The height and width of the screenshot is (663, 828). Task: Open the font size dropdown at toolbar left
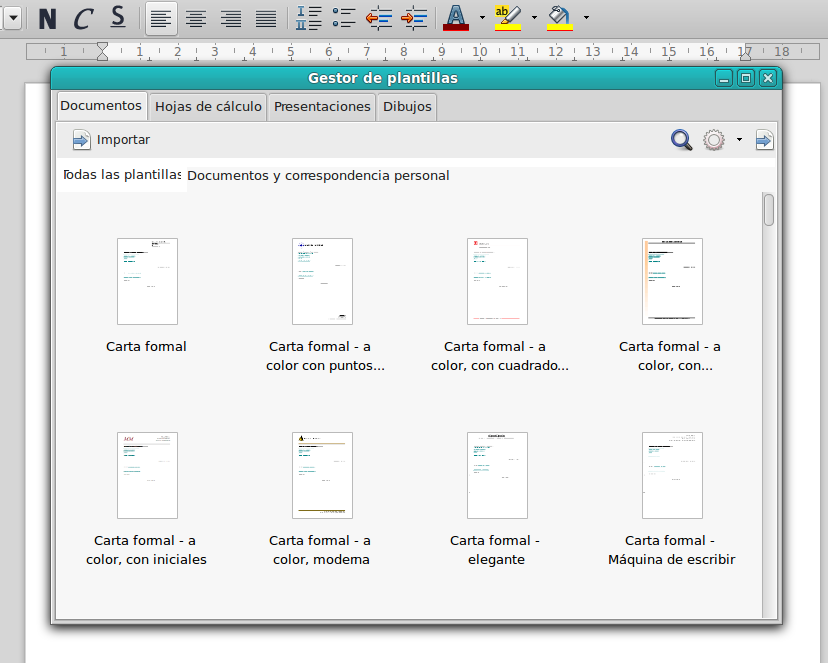(13, 18)
